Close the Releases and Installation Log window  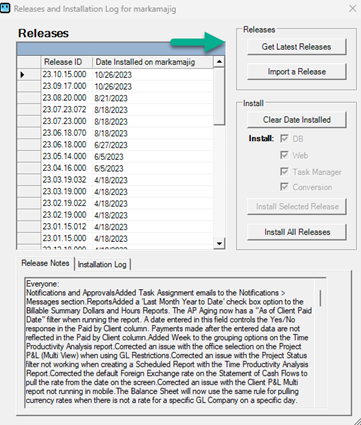(352, 8)
